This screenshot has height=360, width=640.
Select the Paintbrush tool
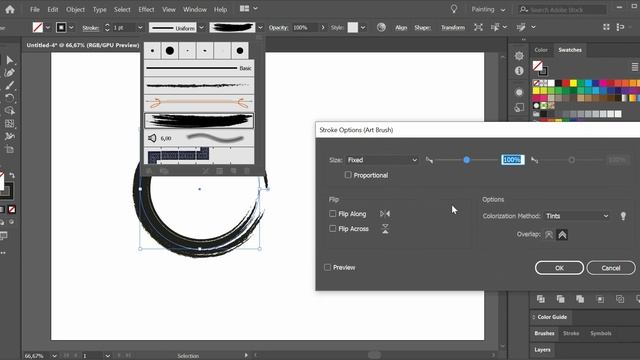pyautogui.click(x=10, y=85)
